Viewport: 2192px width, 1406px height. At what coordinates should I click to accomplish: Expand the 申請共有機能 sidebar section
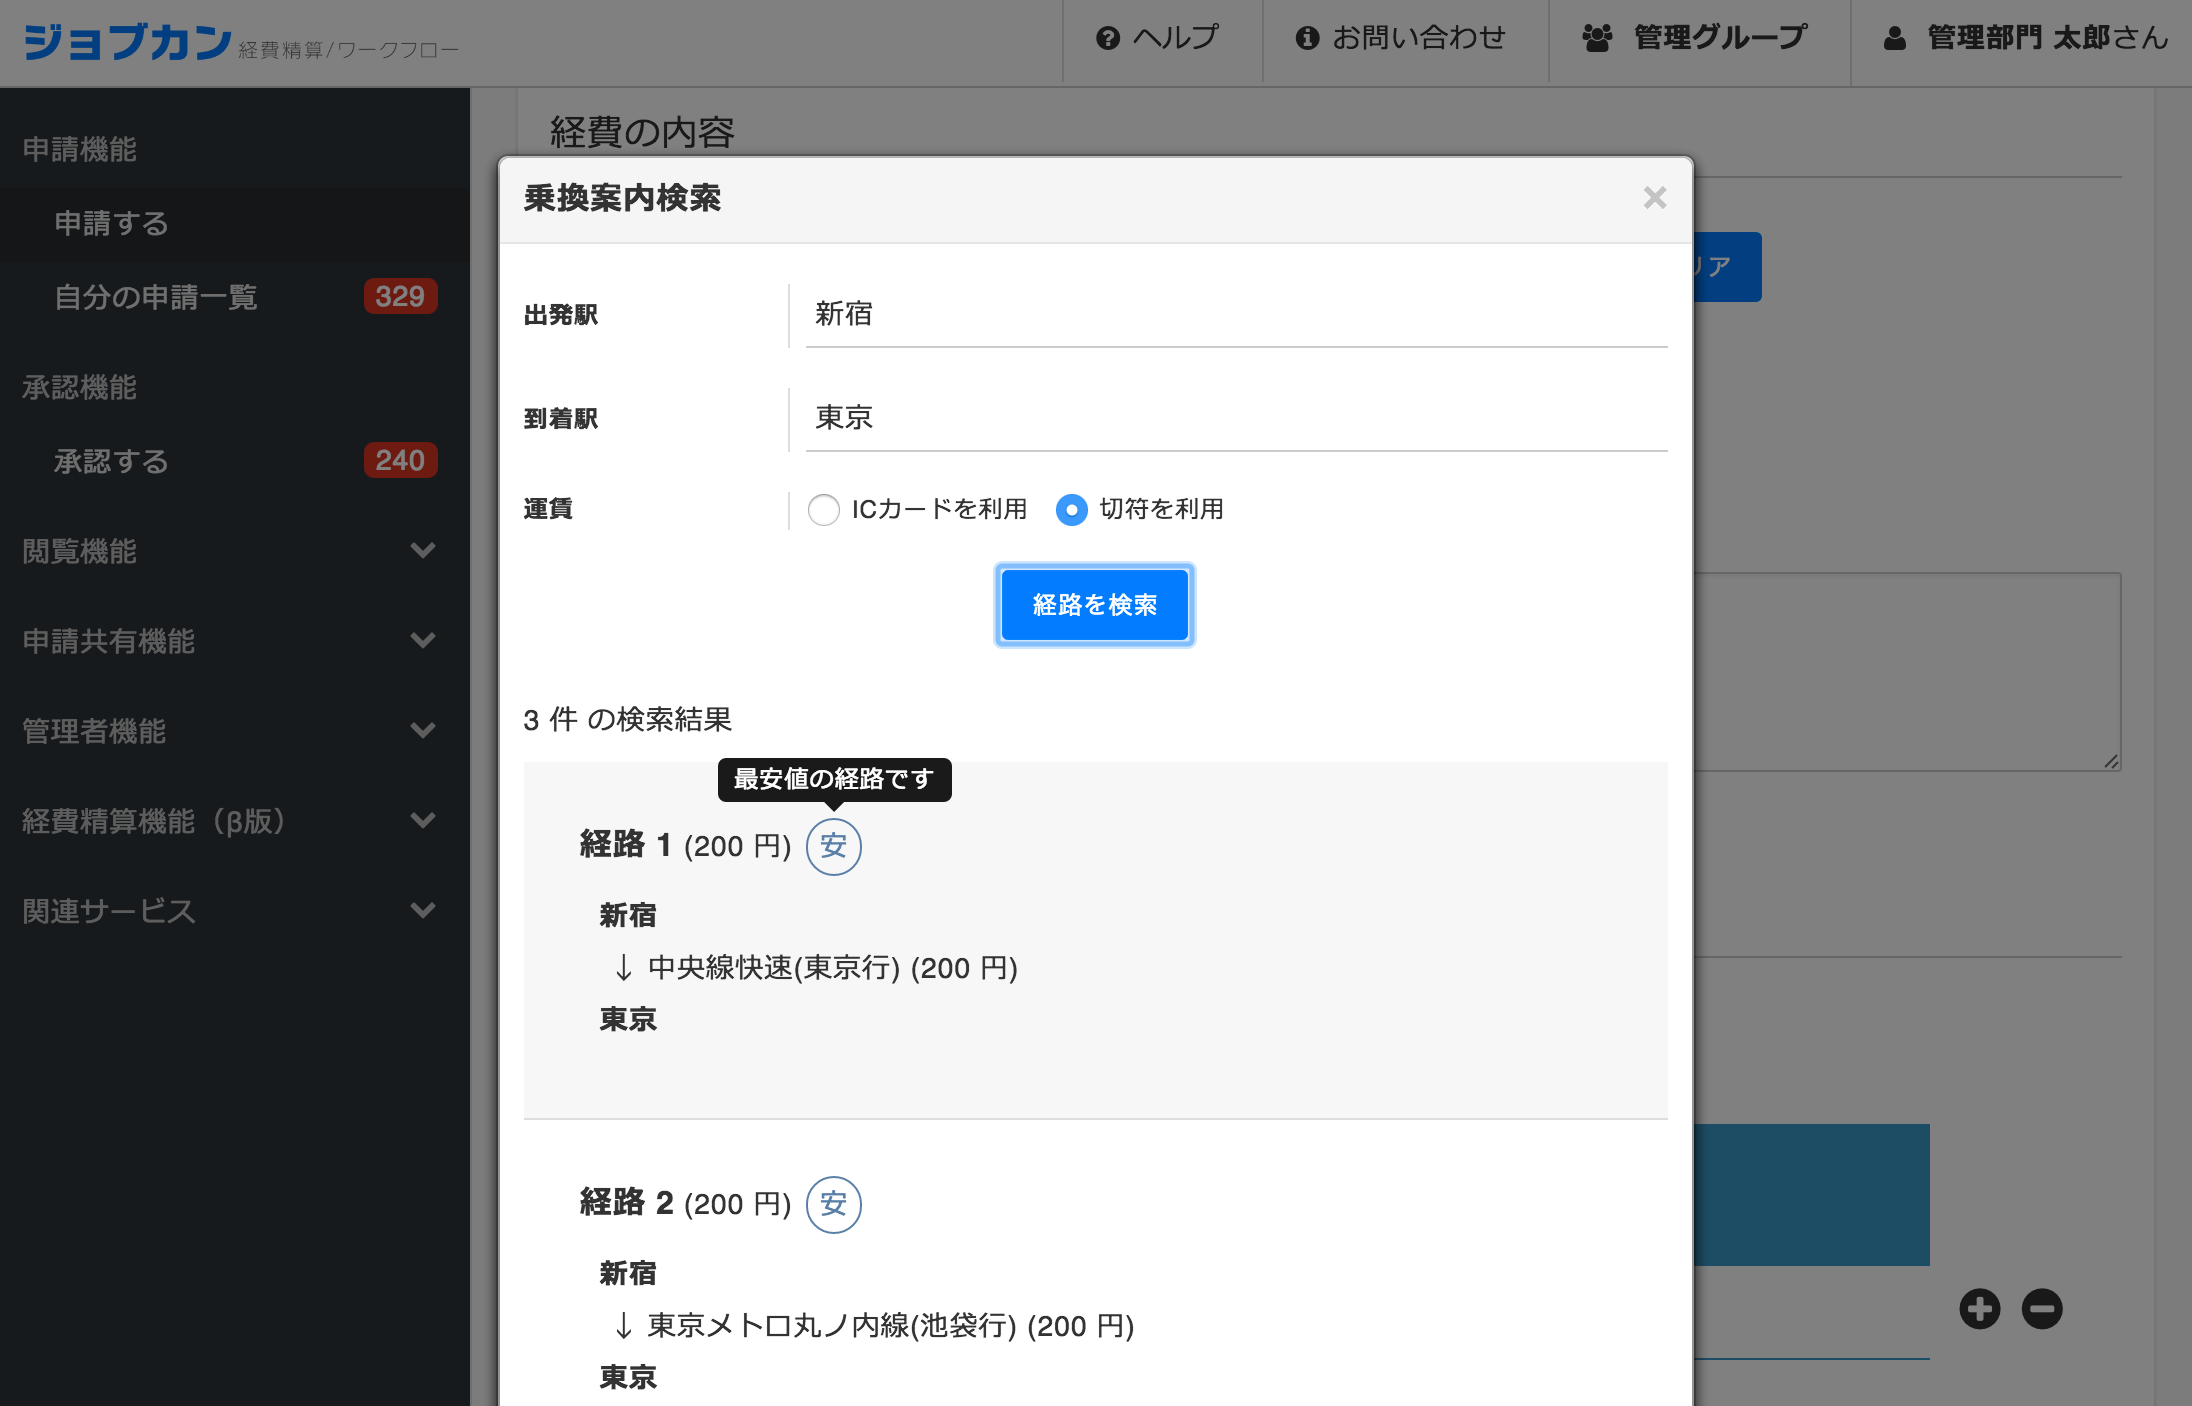pyautogui.click(x=229, y=641)
